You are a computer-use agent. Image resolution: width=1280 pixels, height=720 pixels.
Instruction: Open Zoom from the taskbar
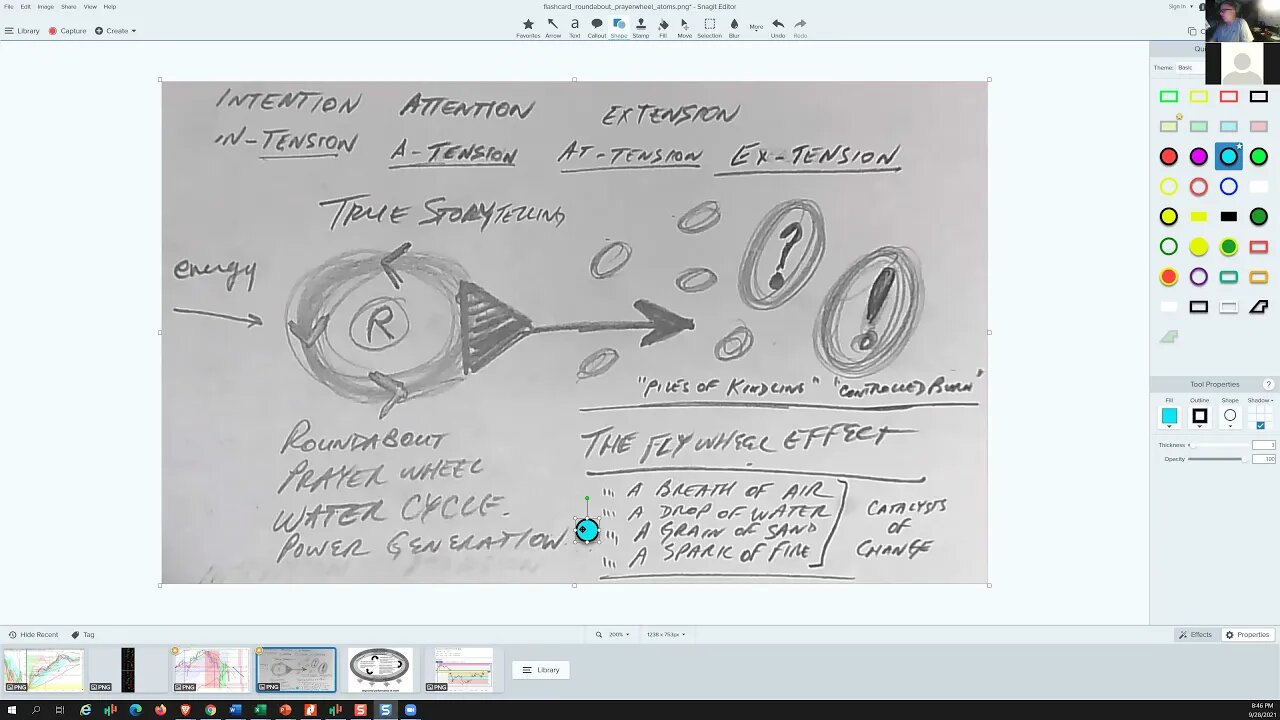point(410,710)
